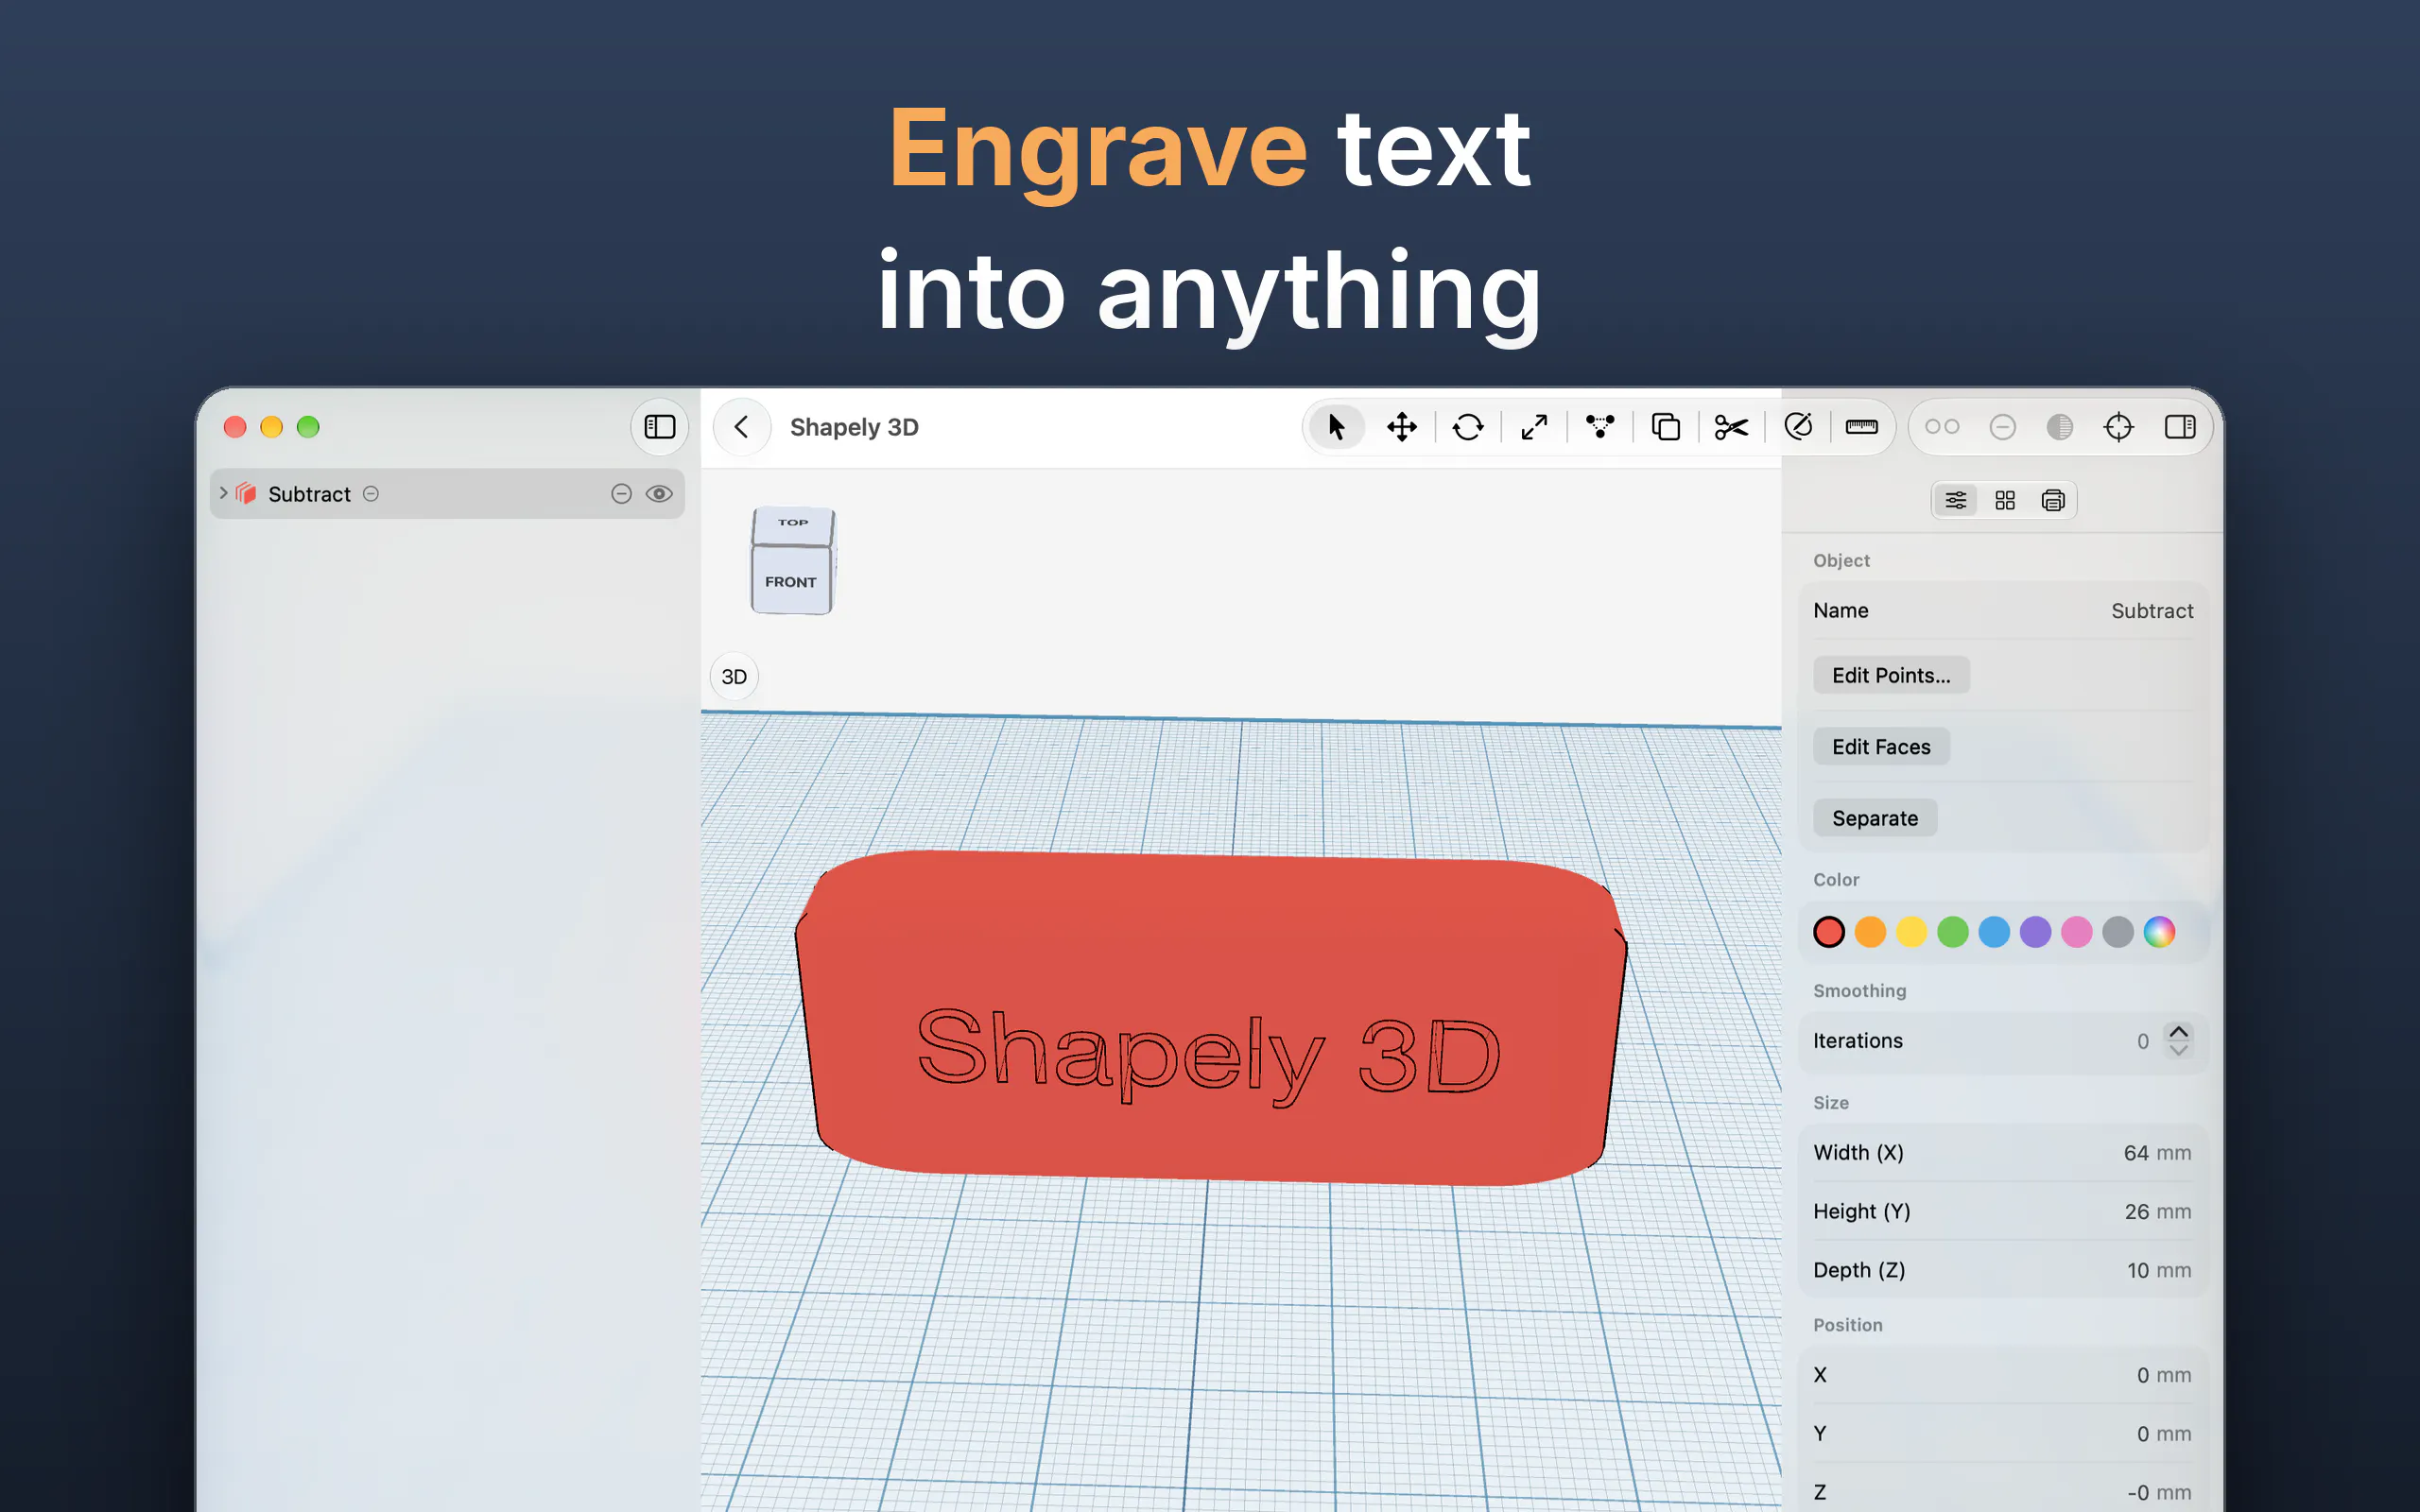2420x1512 pixels.
Task: Expand the Subtract tree item
Action: tap(223, 493)
